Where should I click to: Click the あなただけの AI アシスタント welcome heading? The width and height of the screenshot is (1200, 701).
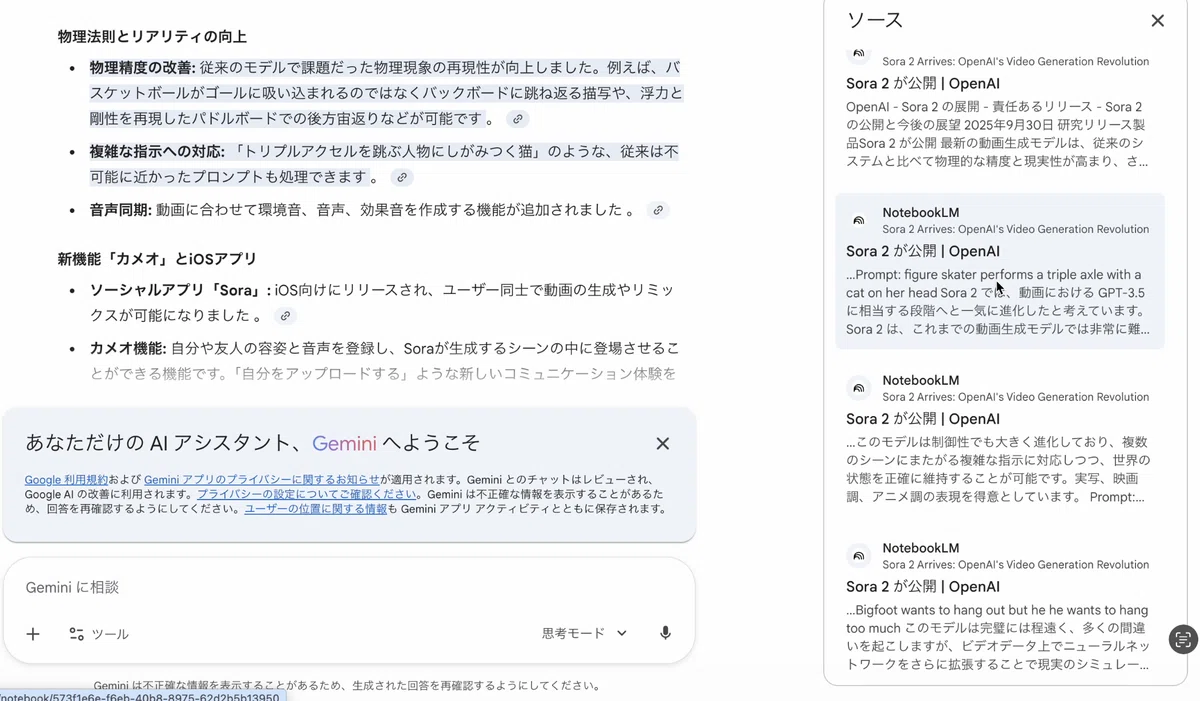tap(252, 443)
